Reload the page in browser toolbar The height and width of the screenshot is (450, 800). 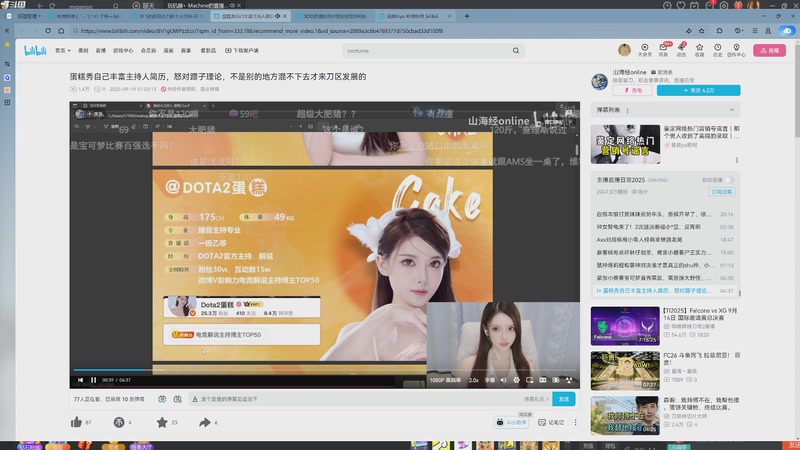(x=48, y=31)
